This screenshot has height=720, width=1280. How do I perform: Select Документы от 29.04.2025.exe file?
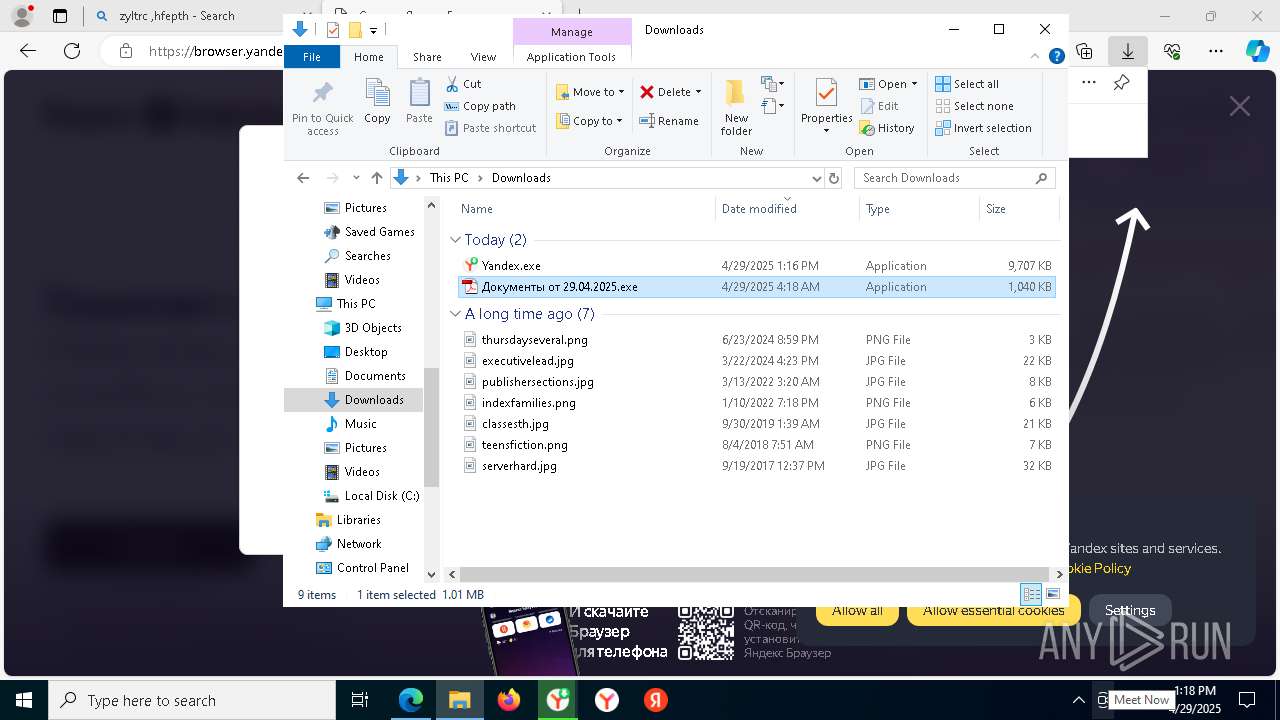(757, 287)
